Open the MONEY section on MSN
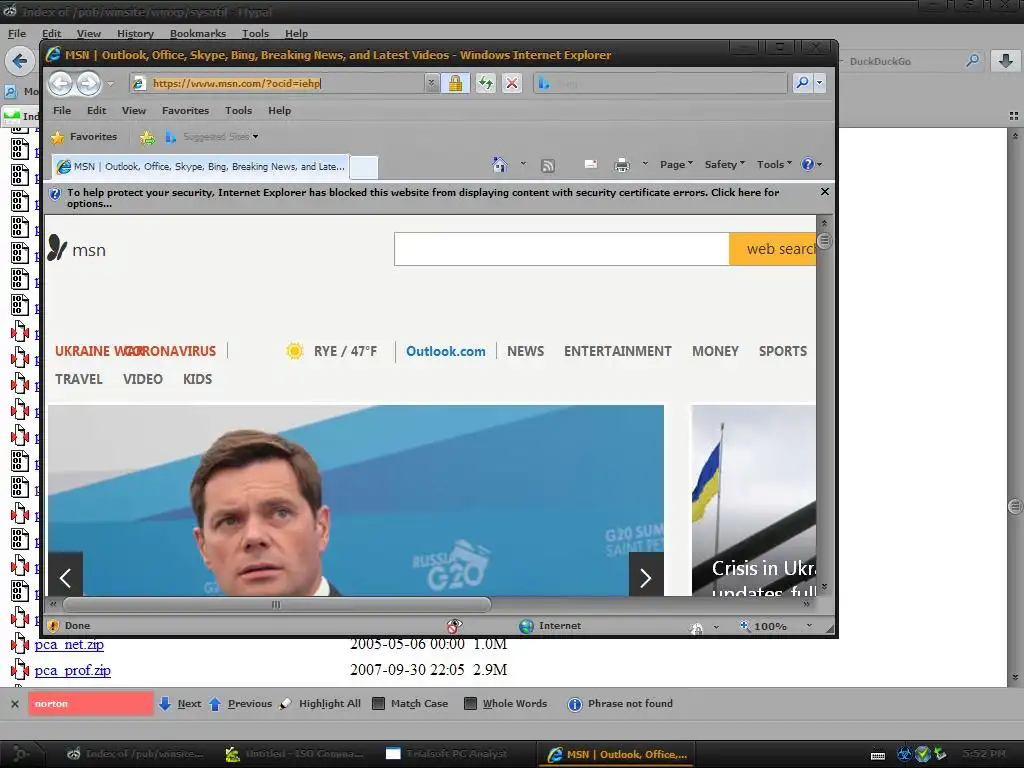The width and height of the screenshot is (1024, 768). (715, 351)
